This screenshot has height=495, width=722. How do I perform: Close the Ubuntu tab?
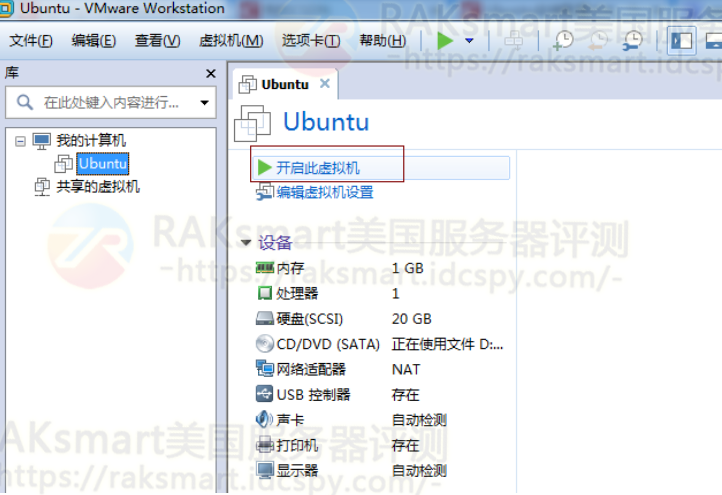click(x=324, y=84)
